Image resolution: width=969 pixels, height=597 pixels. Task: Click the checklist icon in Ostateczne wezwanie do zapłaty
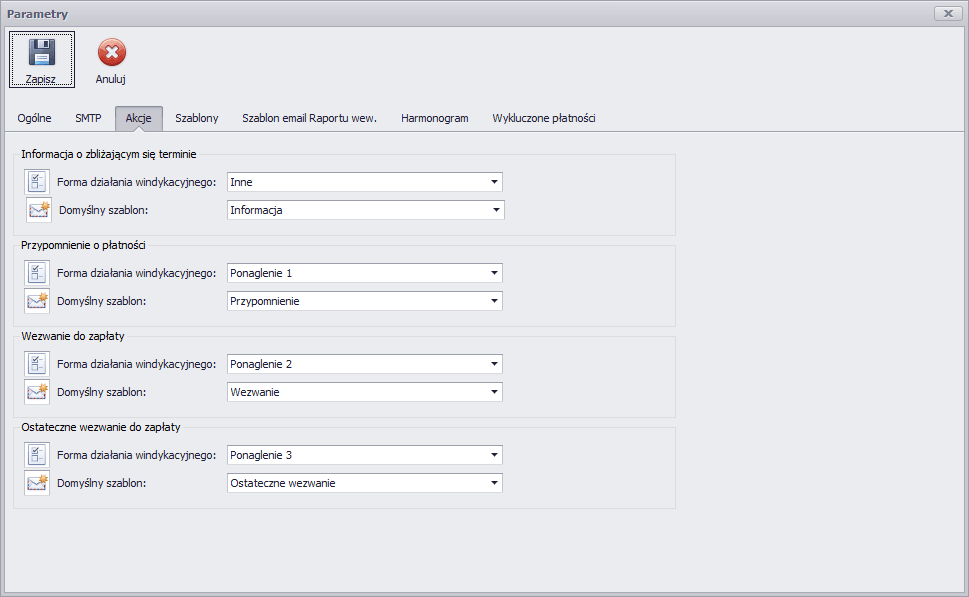pyautogui.click(x=37, y=455)
